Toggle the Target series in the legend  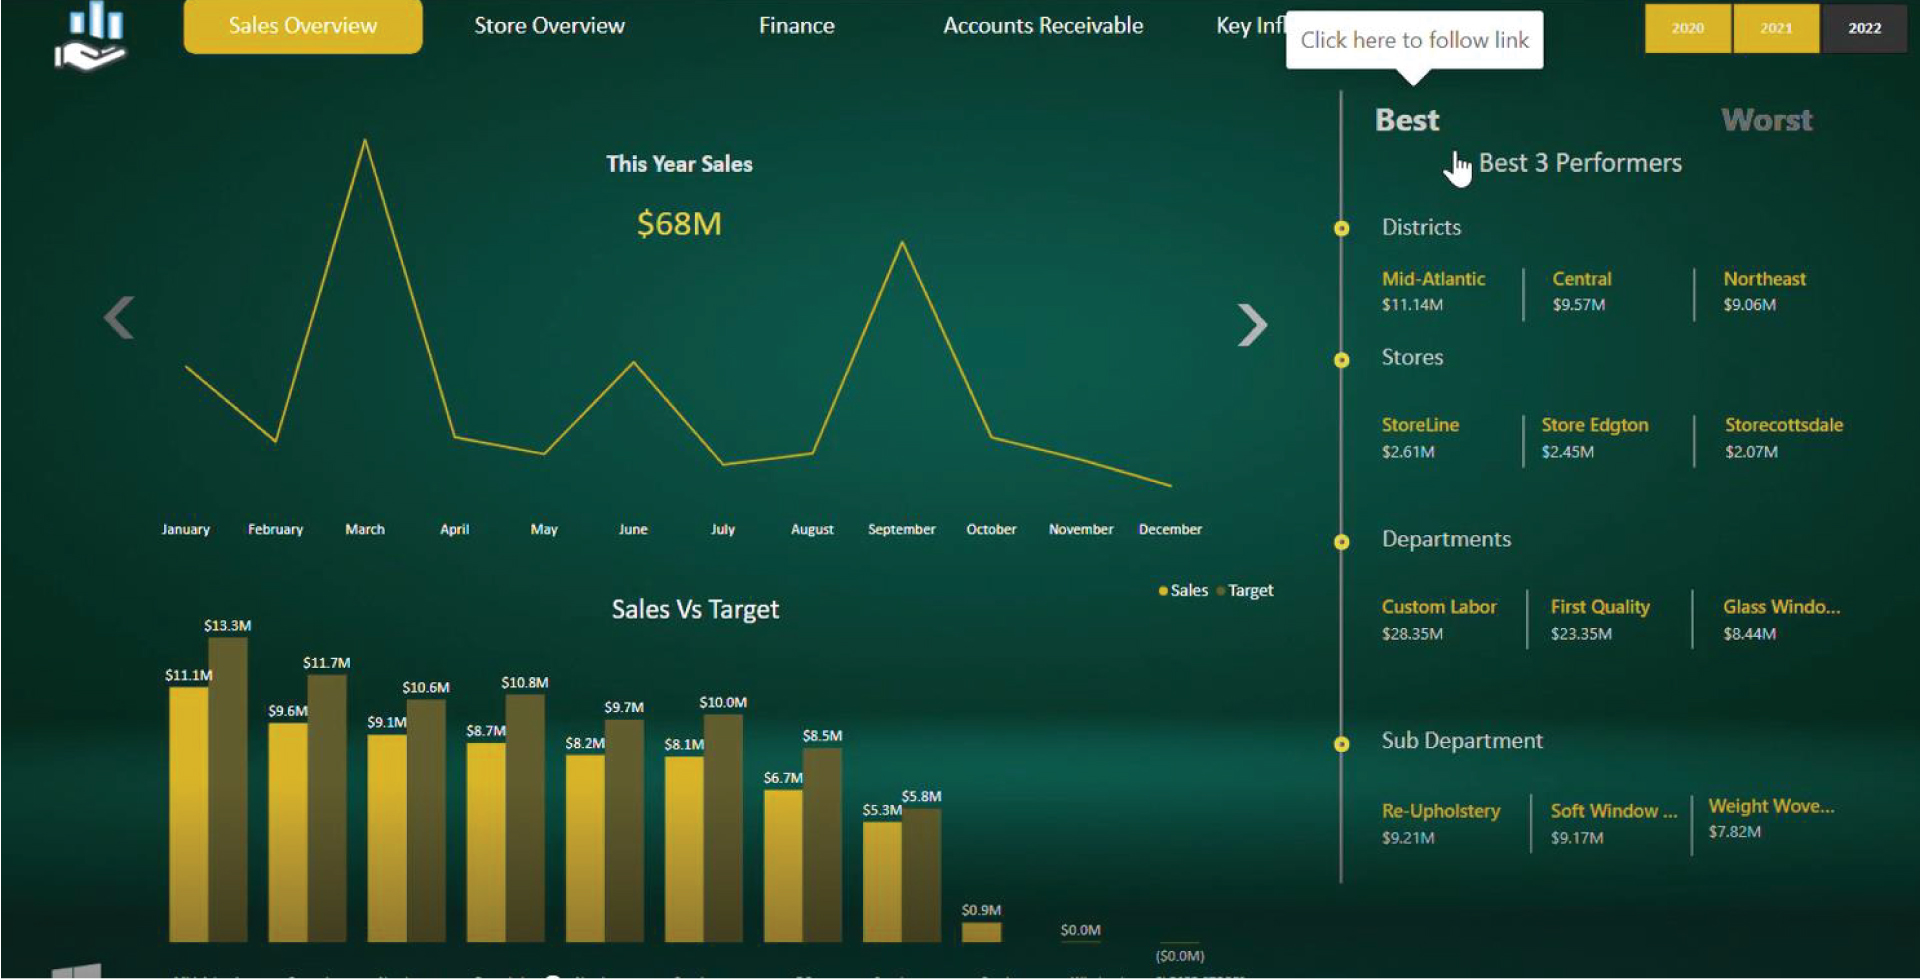1248,590
